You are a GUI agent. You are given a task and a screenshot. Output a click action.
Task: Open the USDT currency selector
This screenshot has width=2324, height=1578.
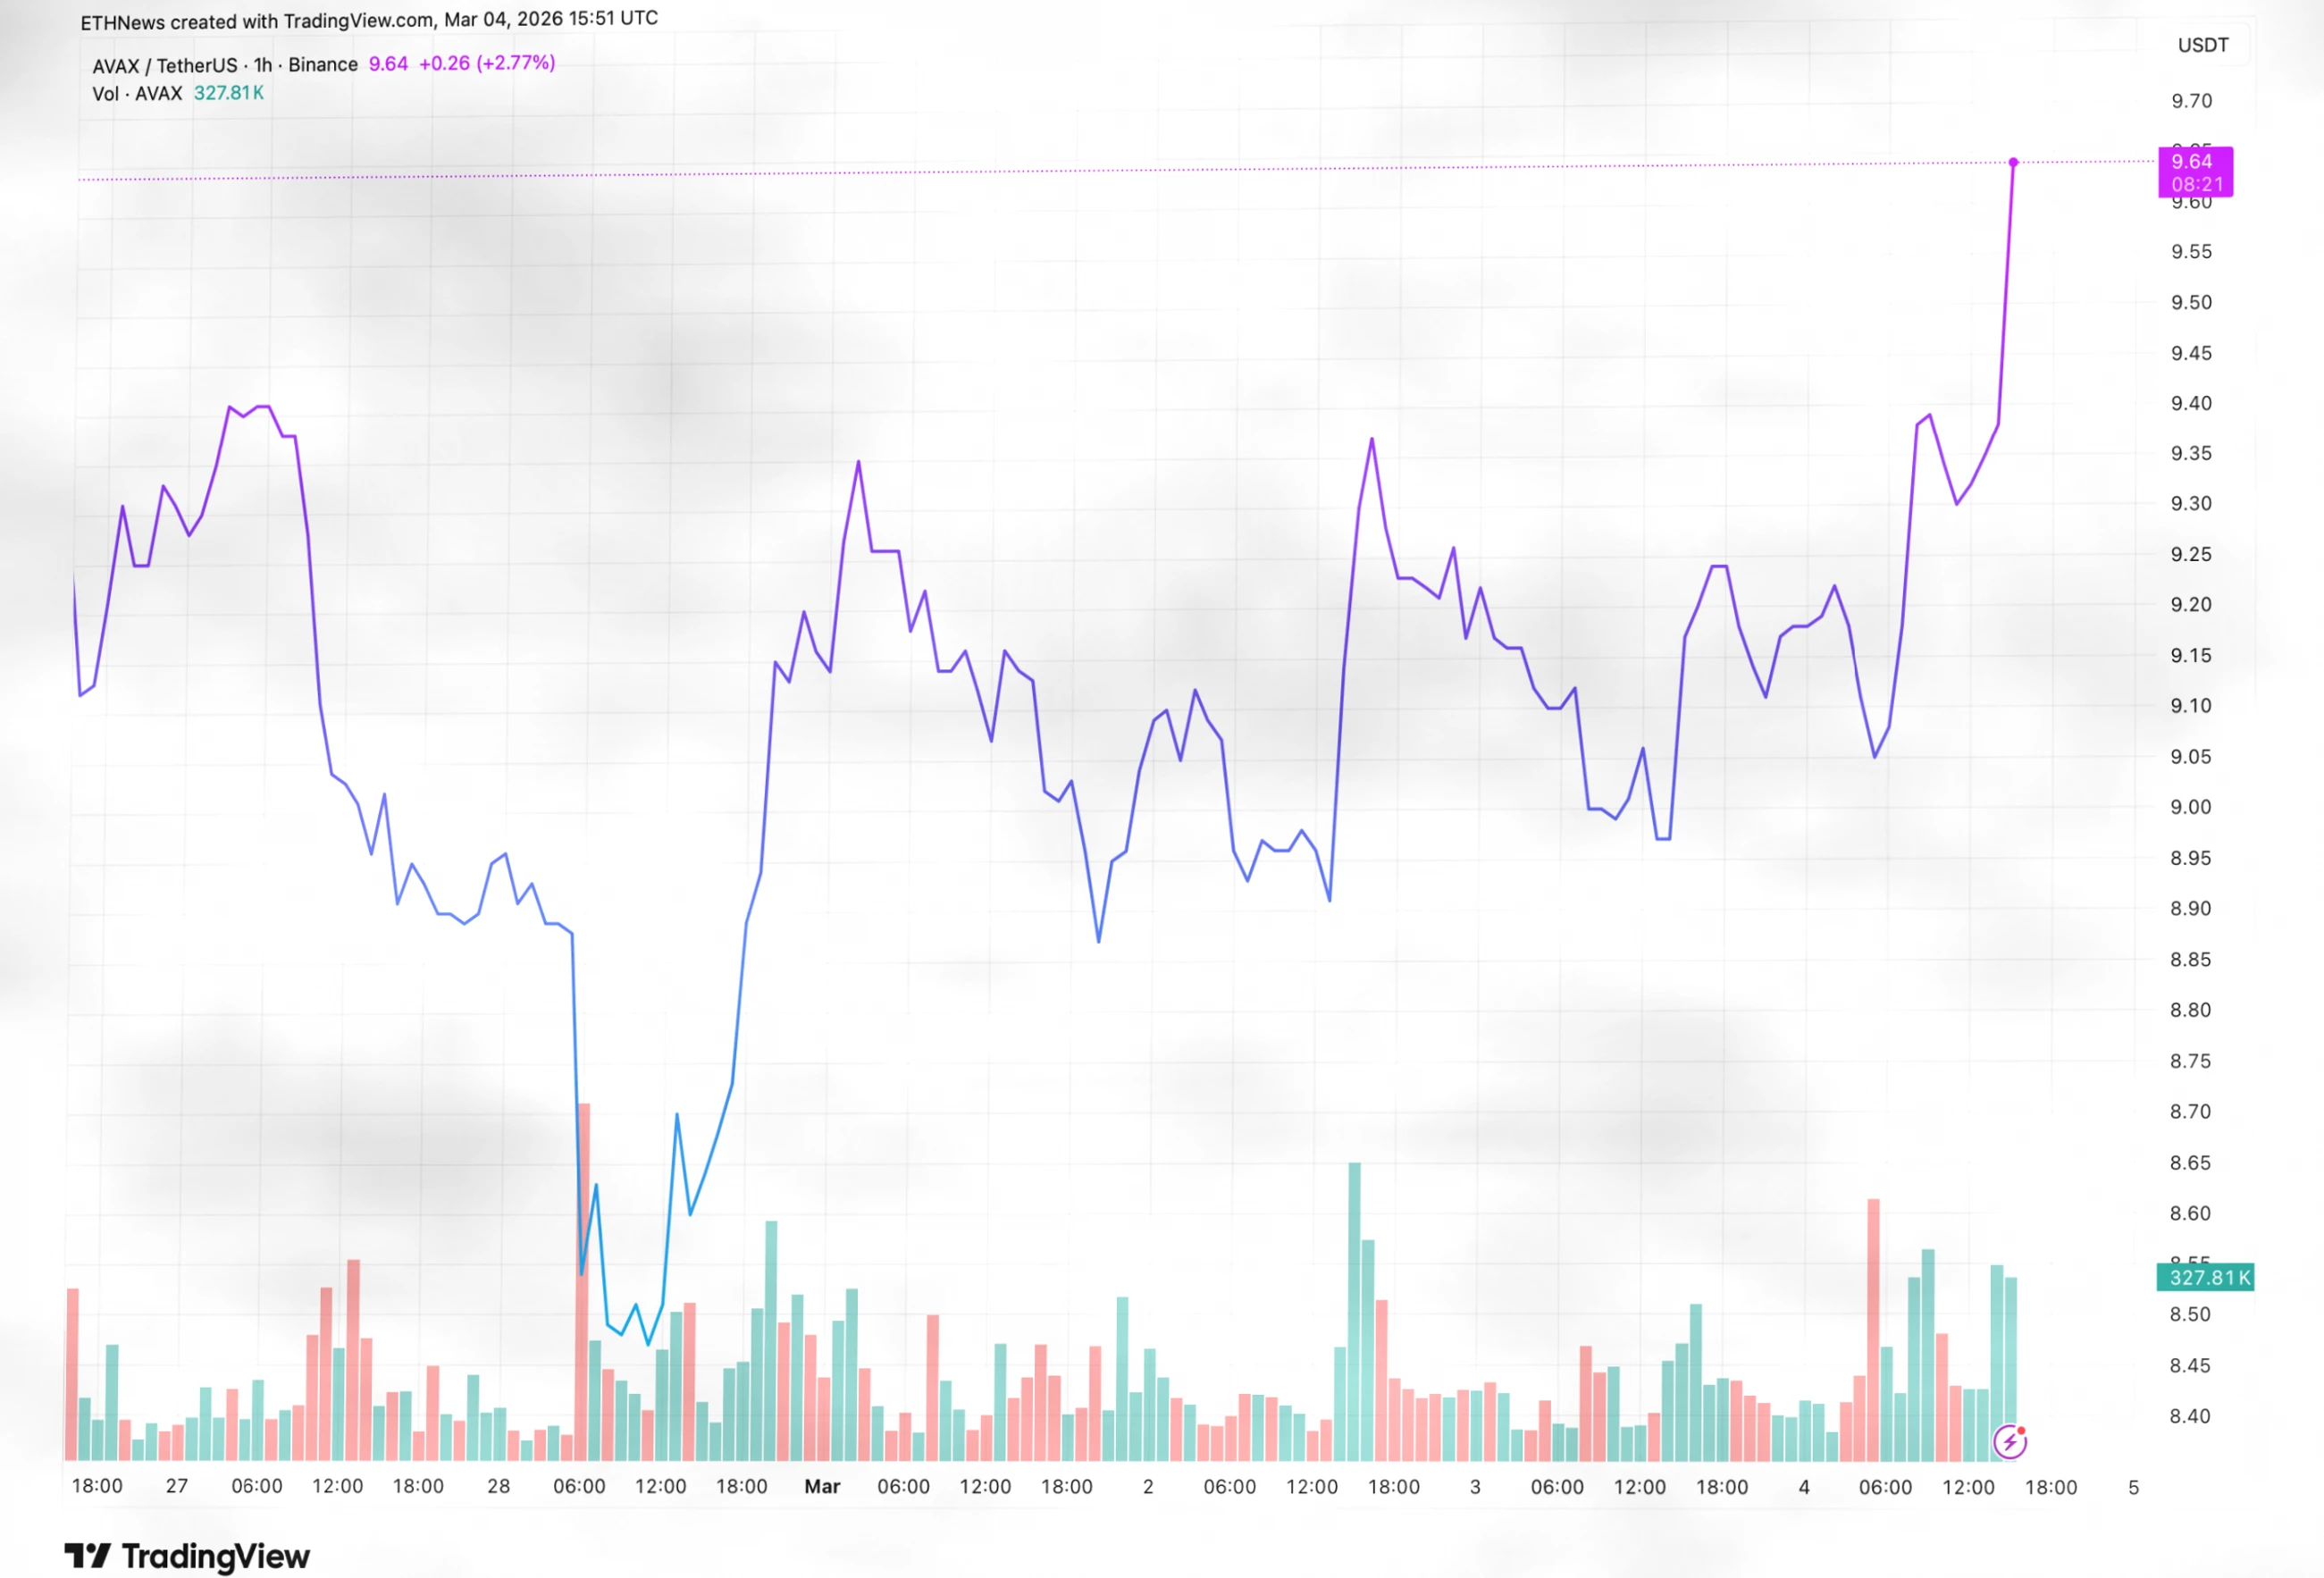click(x=2203, y=45)
